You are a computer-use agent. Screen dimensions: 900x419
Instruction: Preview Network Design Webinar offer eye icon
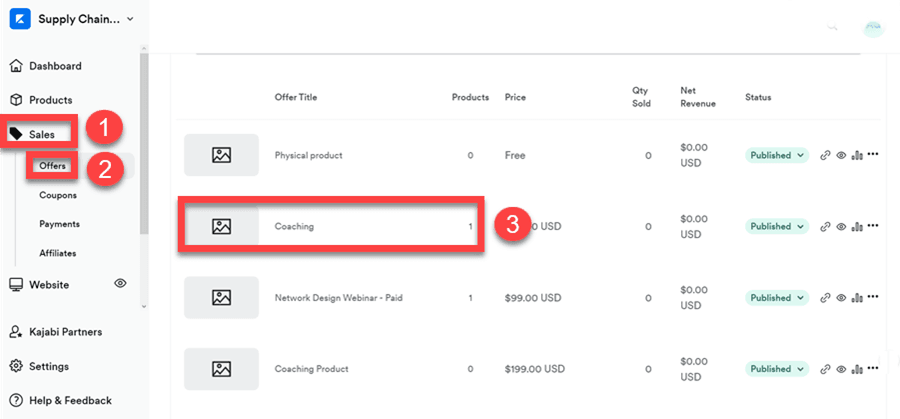[840, 298]
